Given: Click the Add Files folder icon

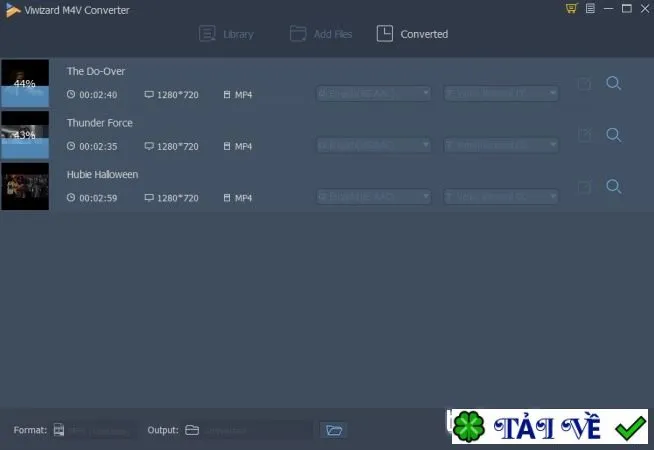Looking at the screenshot, I should [298, 34].
